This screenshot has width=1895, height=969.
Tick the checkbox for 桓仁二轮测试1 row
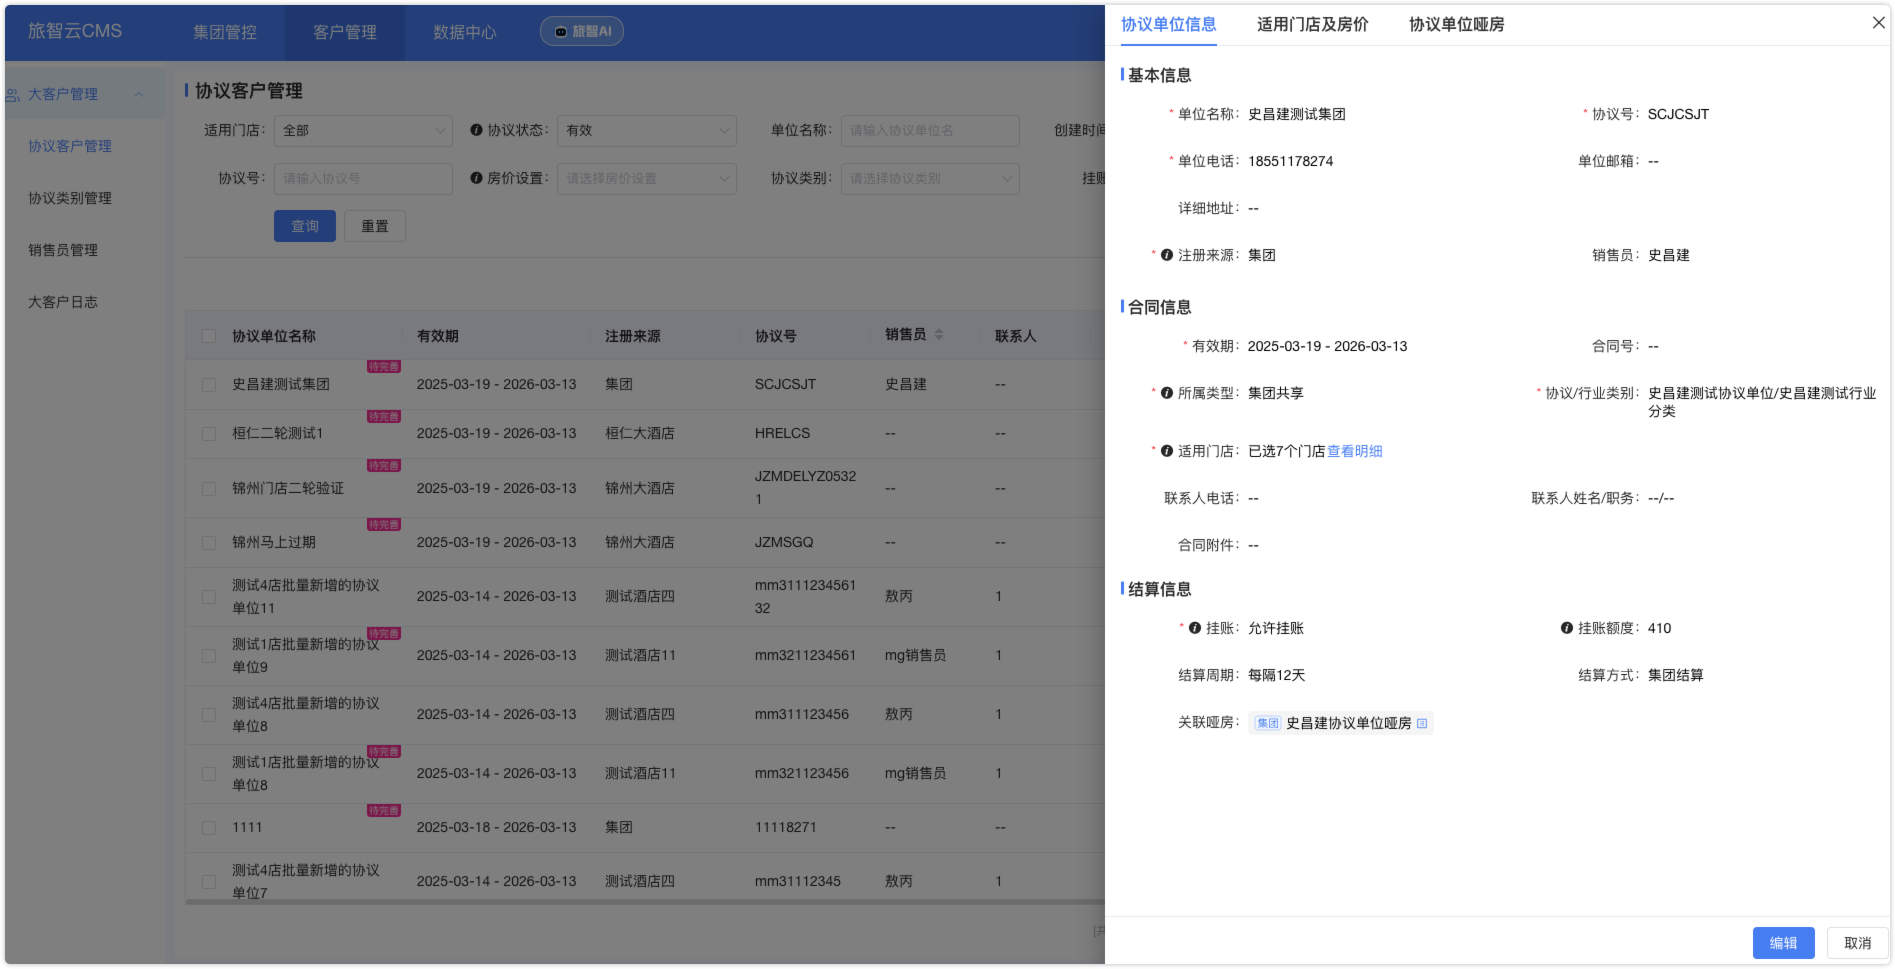(209, 434)
